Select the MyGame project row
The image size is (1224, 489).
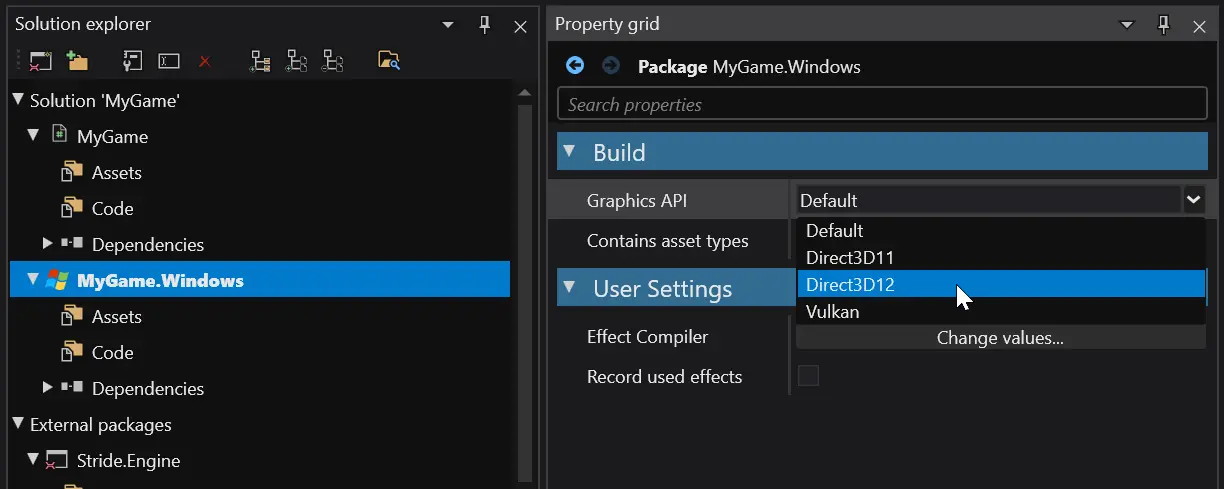point(260,136)
